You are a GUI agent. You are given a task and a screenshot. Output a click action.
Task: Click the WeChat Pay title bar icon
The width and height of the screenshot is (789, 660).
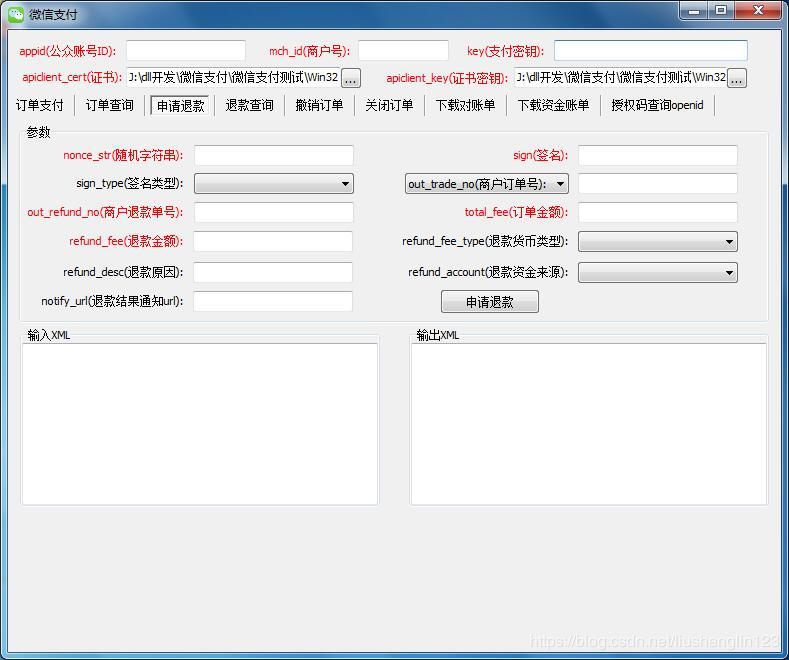[x=16, y=14]
